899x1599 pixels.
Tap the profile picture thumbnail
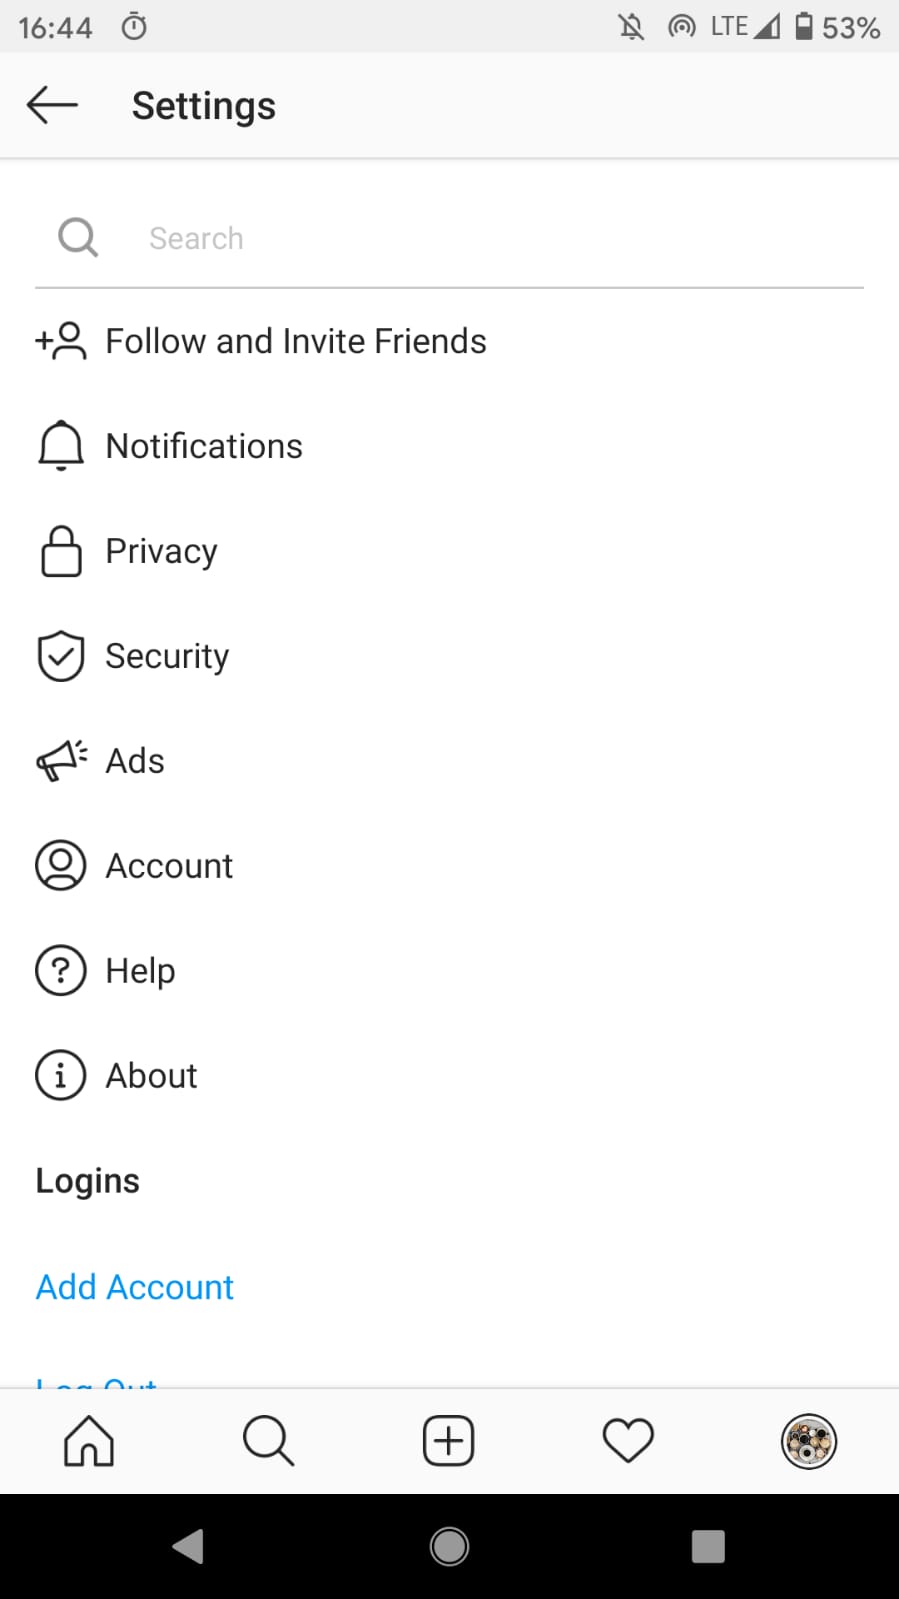coord(808,1441)
